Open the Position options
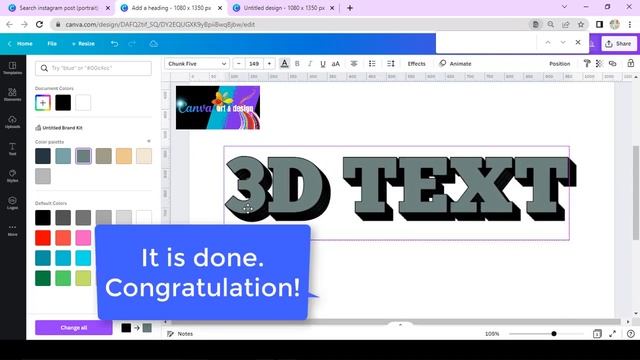 [559, 64]
